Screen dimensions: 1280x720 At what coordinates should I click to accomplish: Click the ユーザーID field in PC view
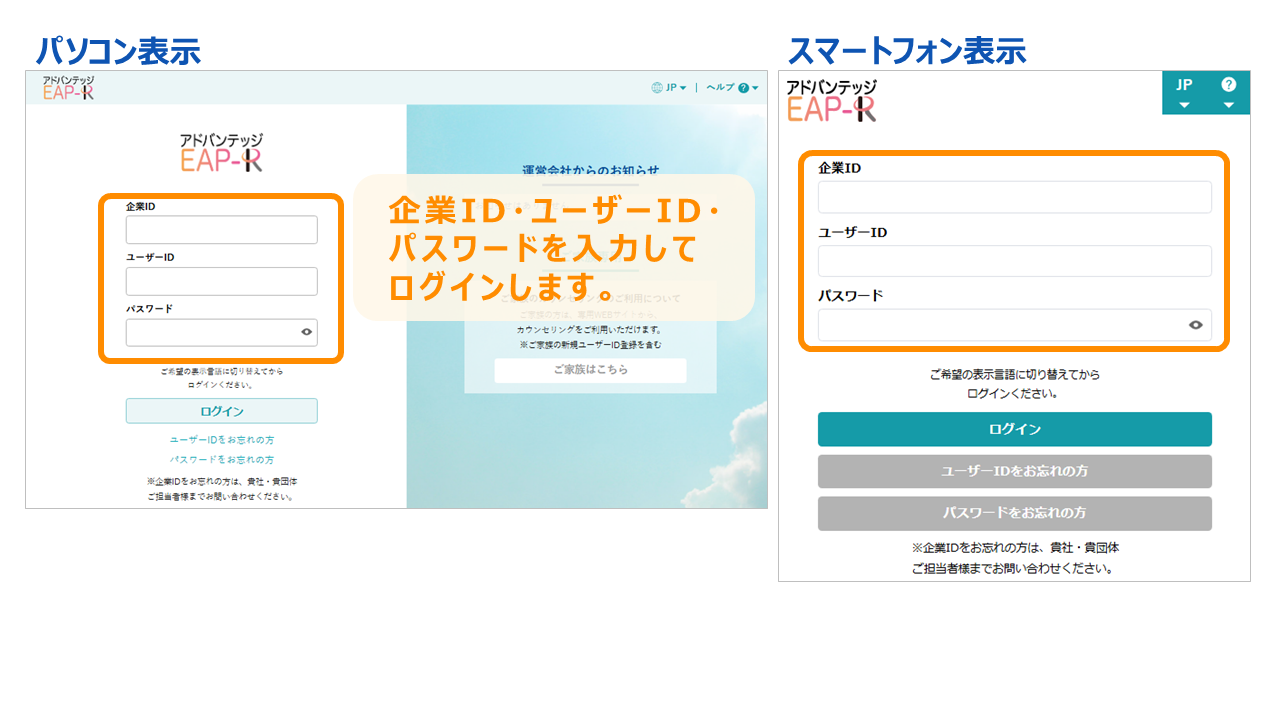pyautogui.click(x=221, y=281)
